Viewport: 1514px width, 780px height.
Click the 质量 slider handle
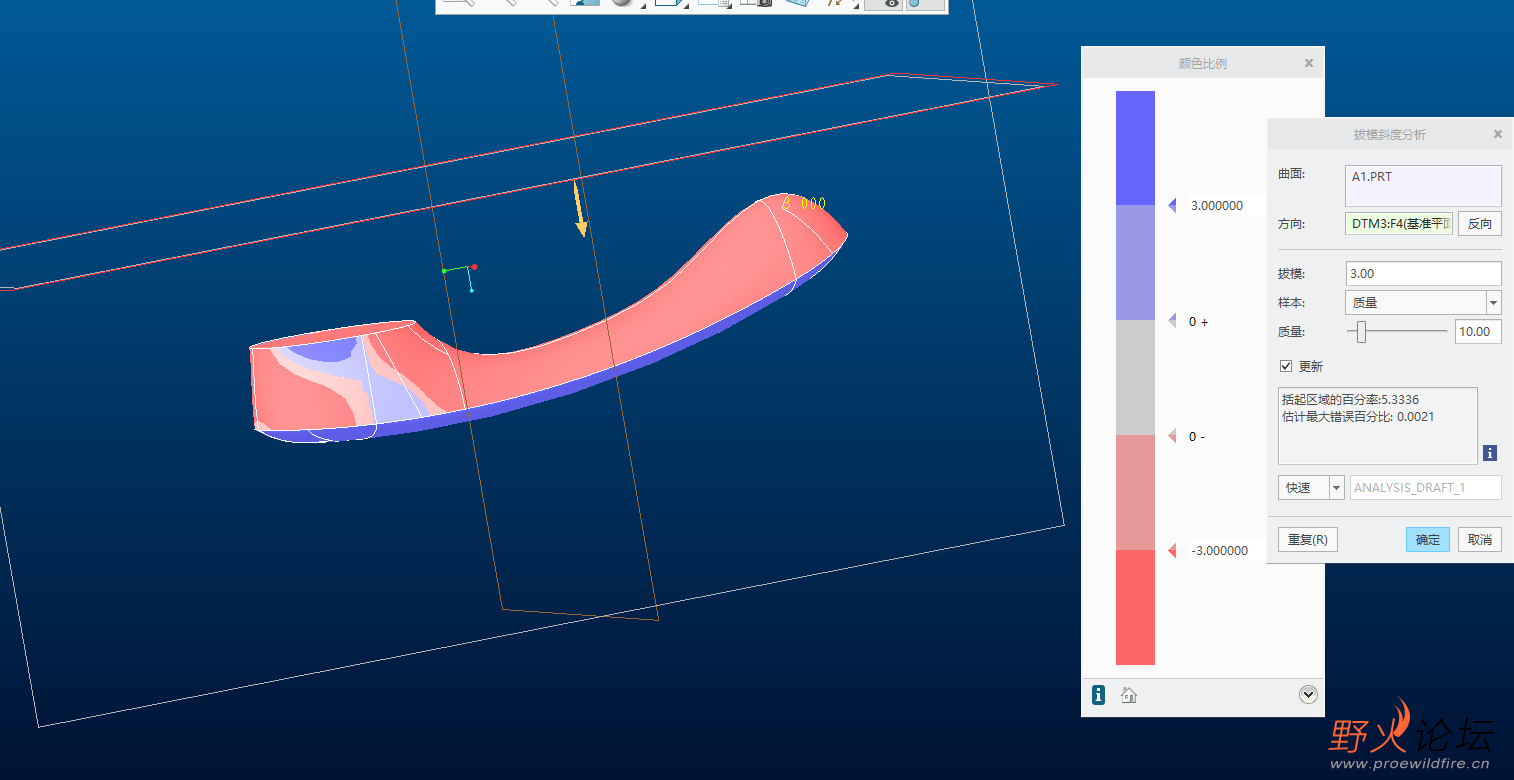[x=1361, y=332]
